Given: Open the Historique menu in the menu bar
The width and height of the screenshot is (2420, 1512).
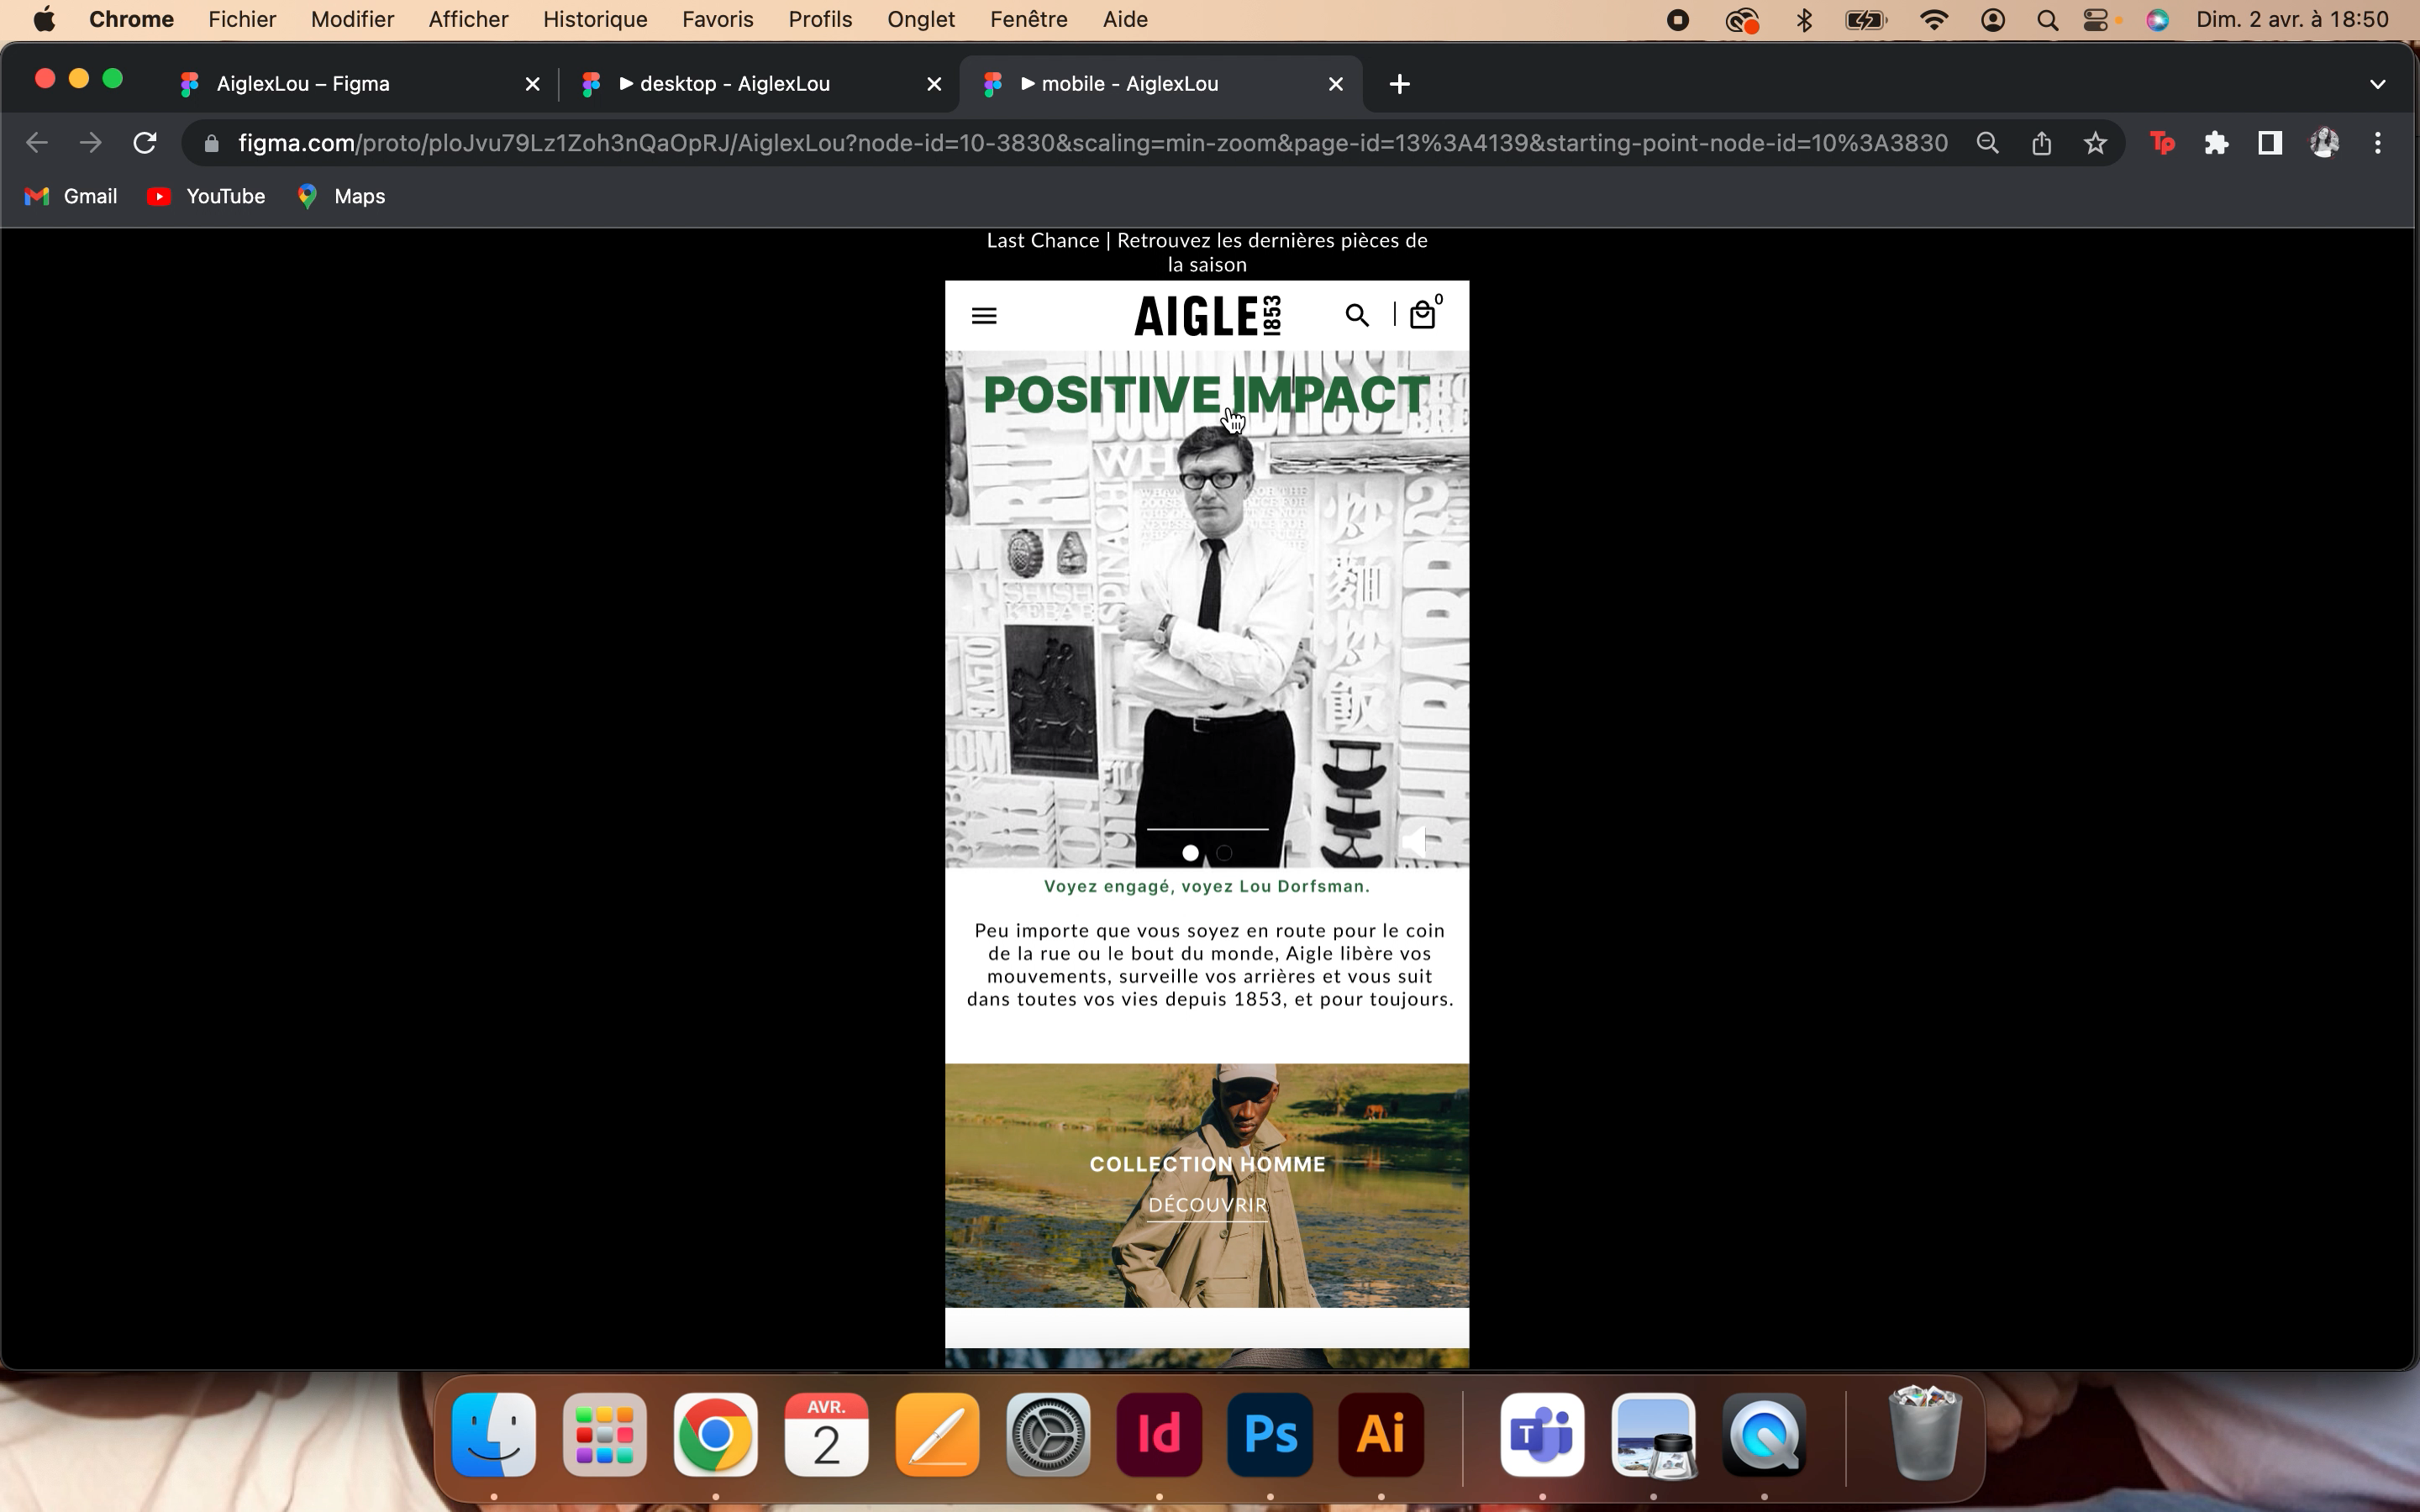Looking at the screenshot, I should 595,20.
